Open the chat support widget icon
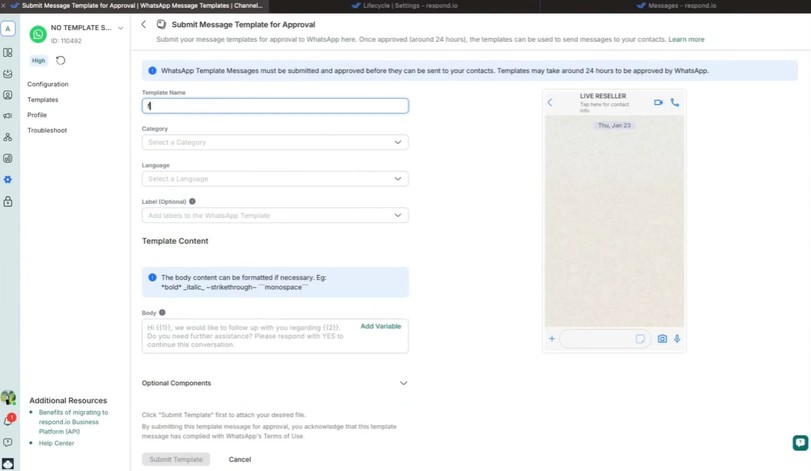Image resolution: width=811 pixels, height=471 pixels. click(x=800, y=443)
